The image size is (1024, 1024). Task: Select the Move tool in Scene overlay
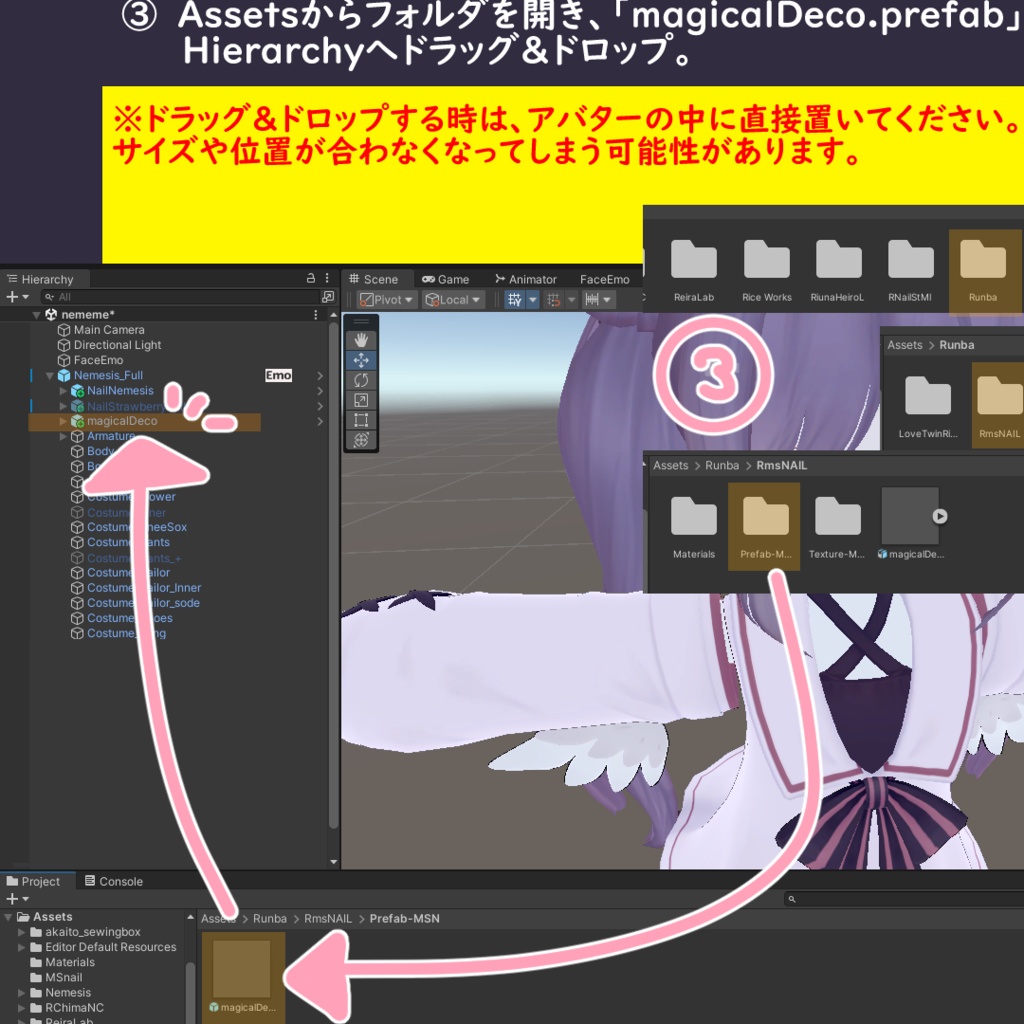360,360
